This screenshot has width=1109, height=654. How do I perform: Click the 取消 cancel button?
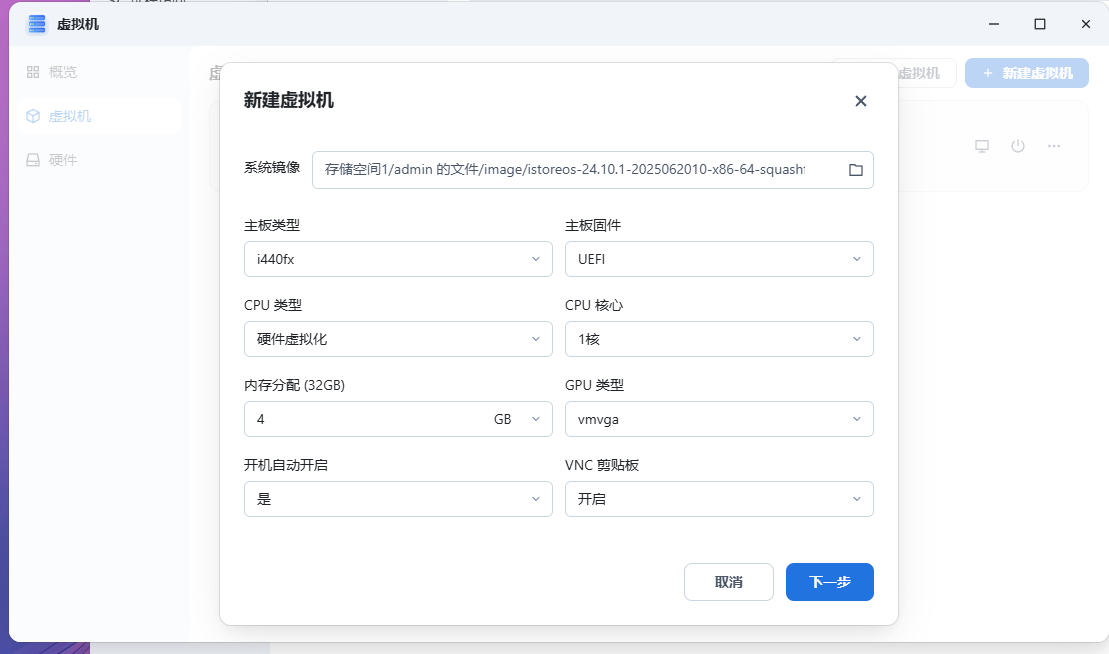click(x=729, y=582)
